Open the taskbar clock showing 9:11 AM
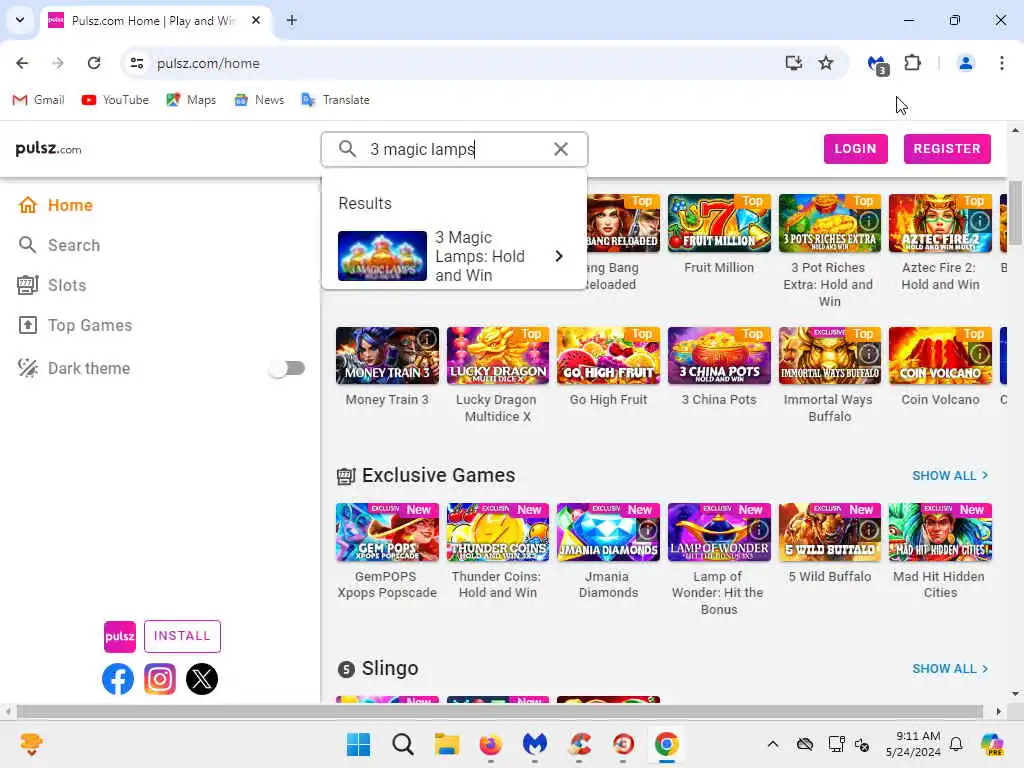Screen dimensions: 1024x768 coord(912,744)
